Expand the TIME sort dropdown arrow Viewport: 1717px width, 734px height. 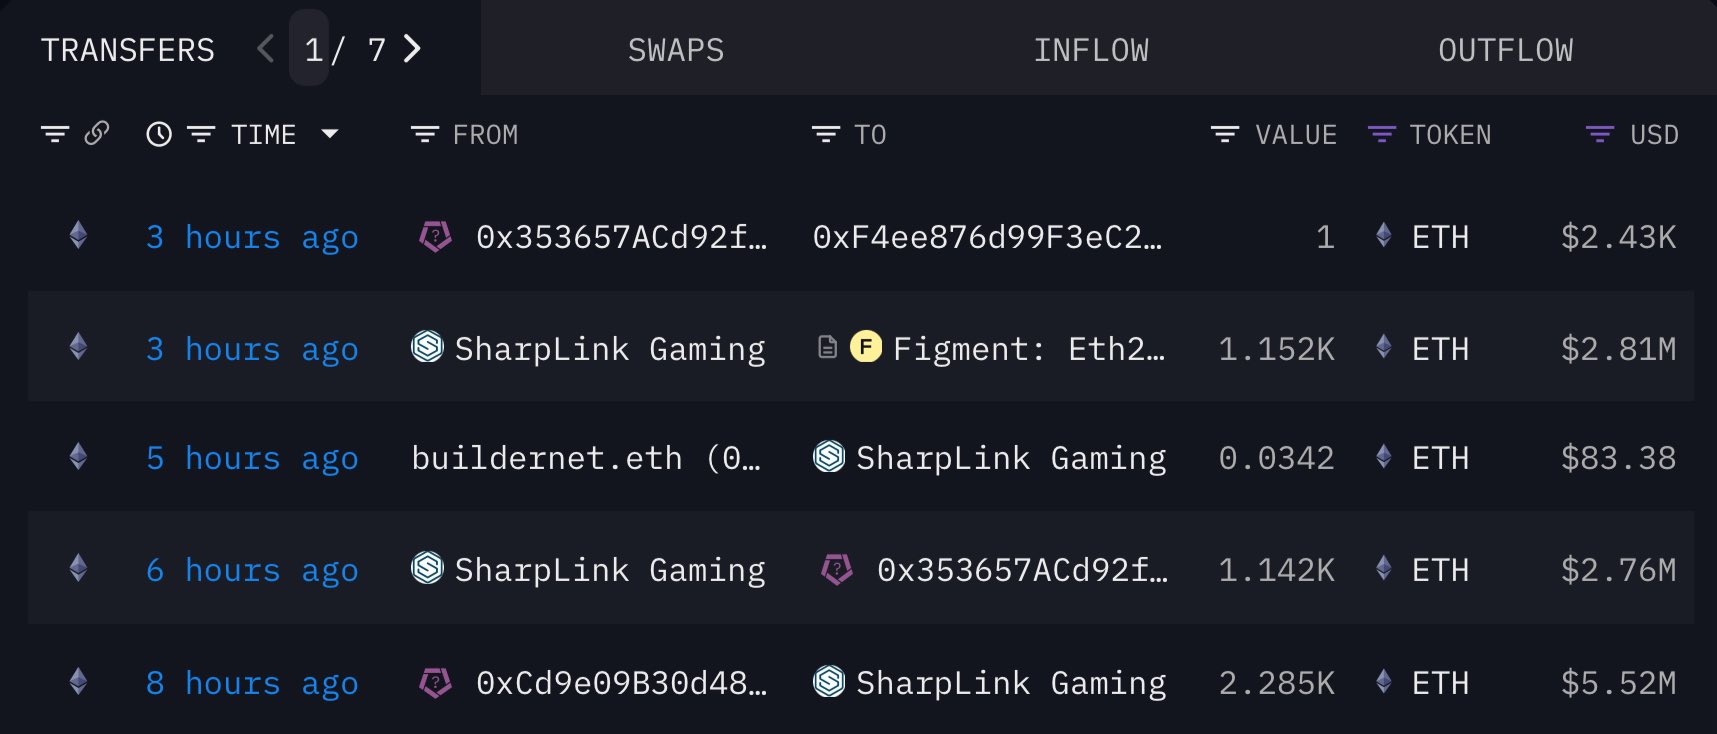pyautogui.click(x=330, y=134)
